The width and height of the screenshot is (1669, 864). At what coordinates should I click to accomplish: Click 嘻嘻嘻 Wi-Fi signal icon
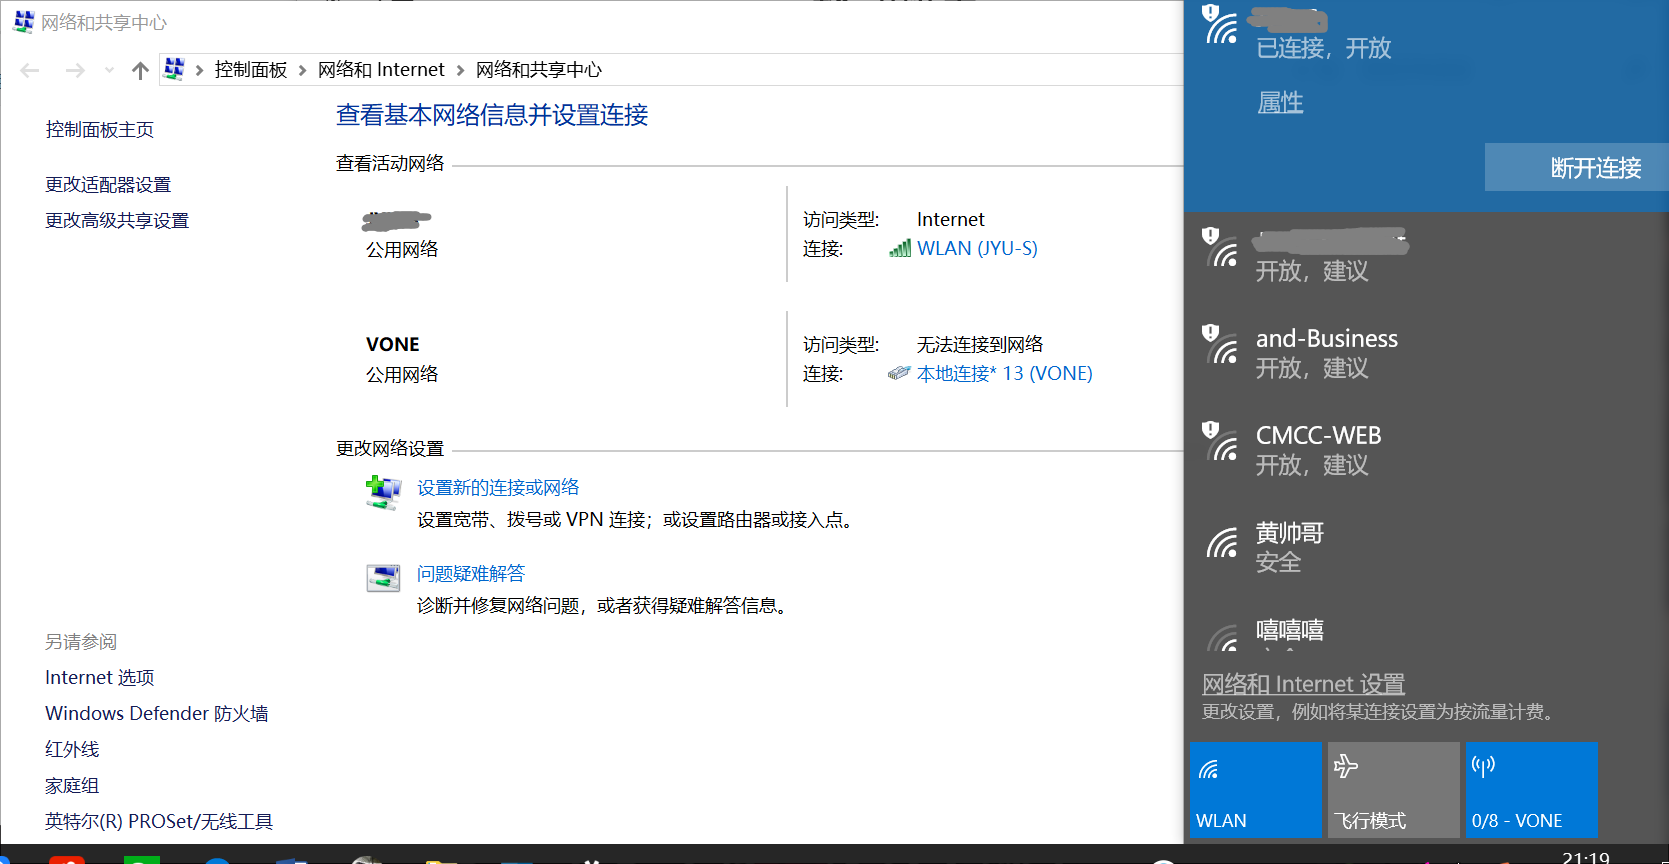[1221, 638]
